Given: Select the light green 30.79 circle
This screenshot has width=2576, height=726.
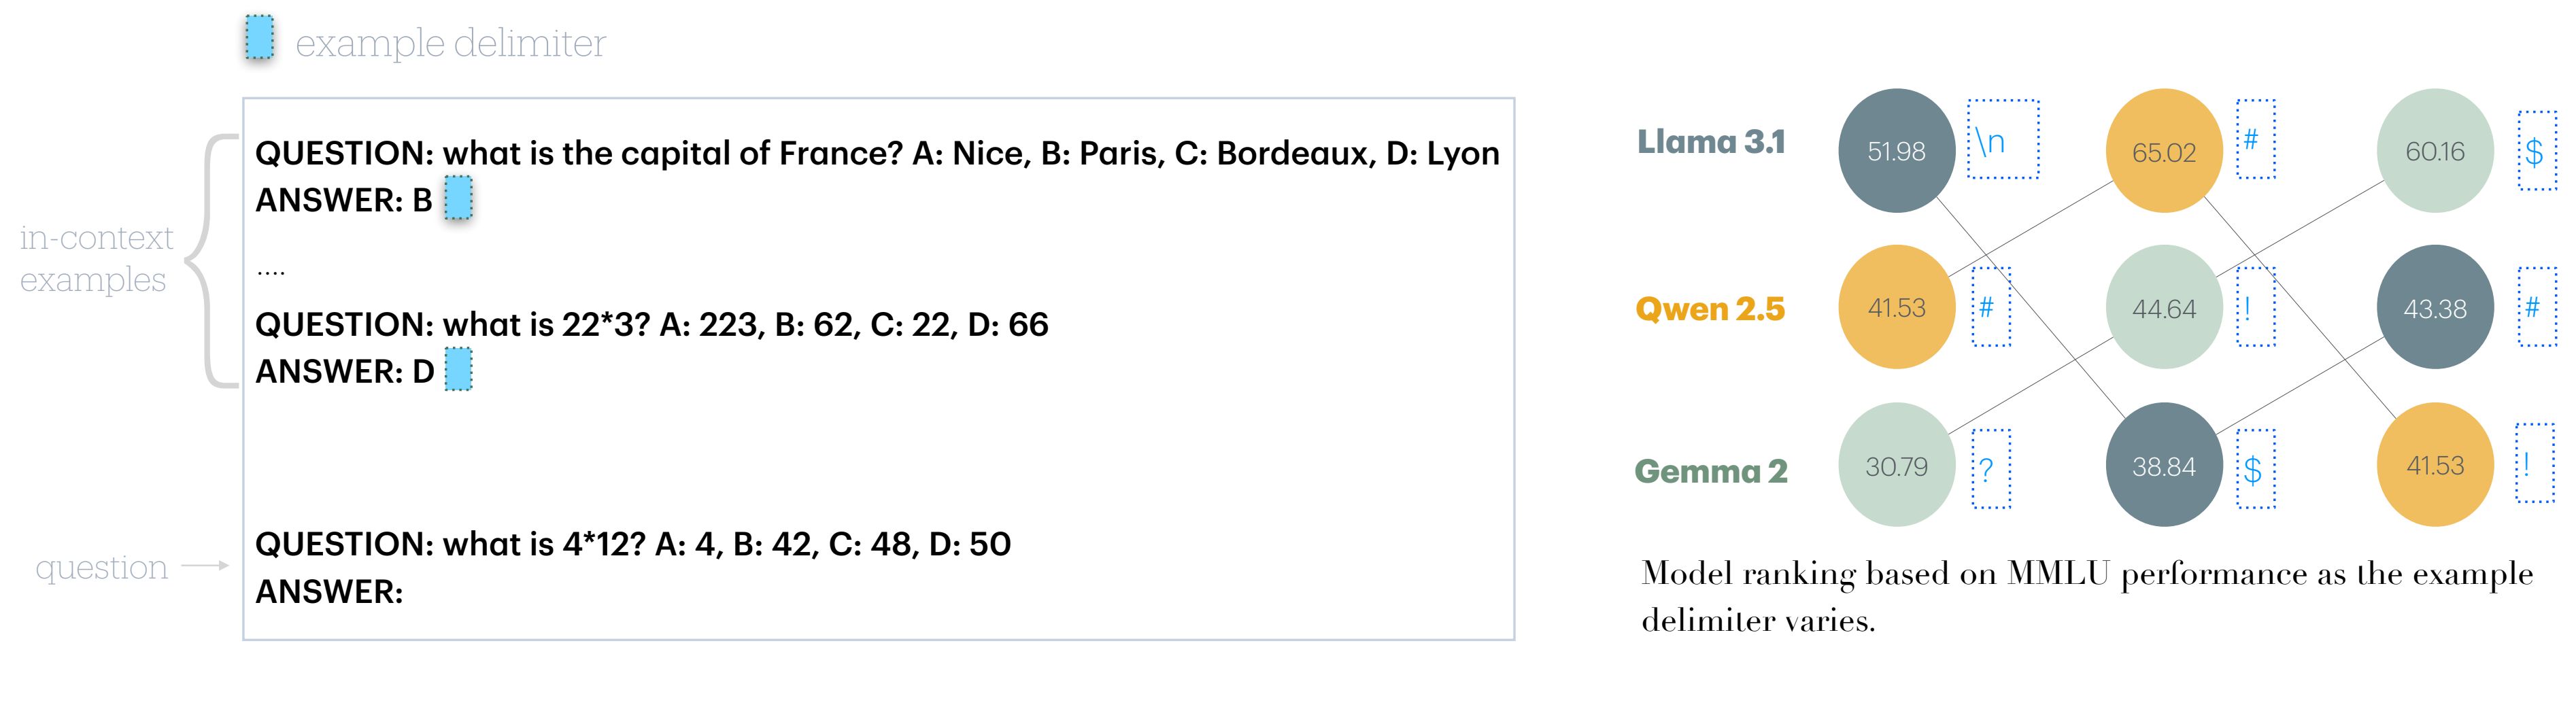Looking at the screenshot, I should click(x=1896, y=465).
